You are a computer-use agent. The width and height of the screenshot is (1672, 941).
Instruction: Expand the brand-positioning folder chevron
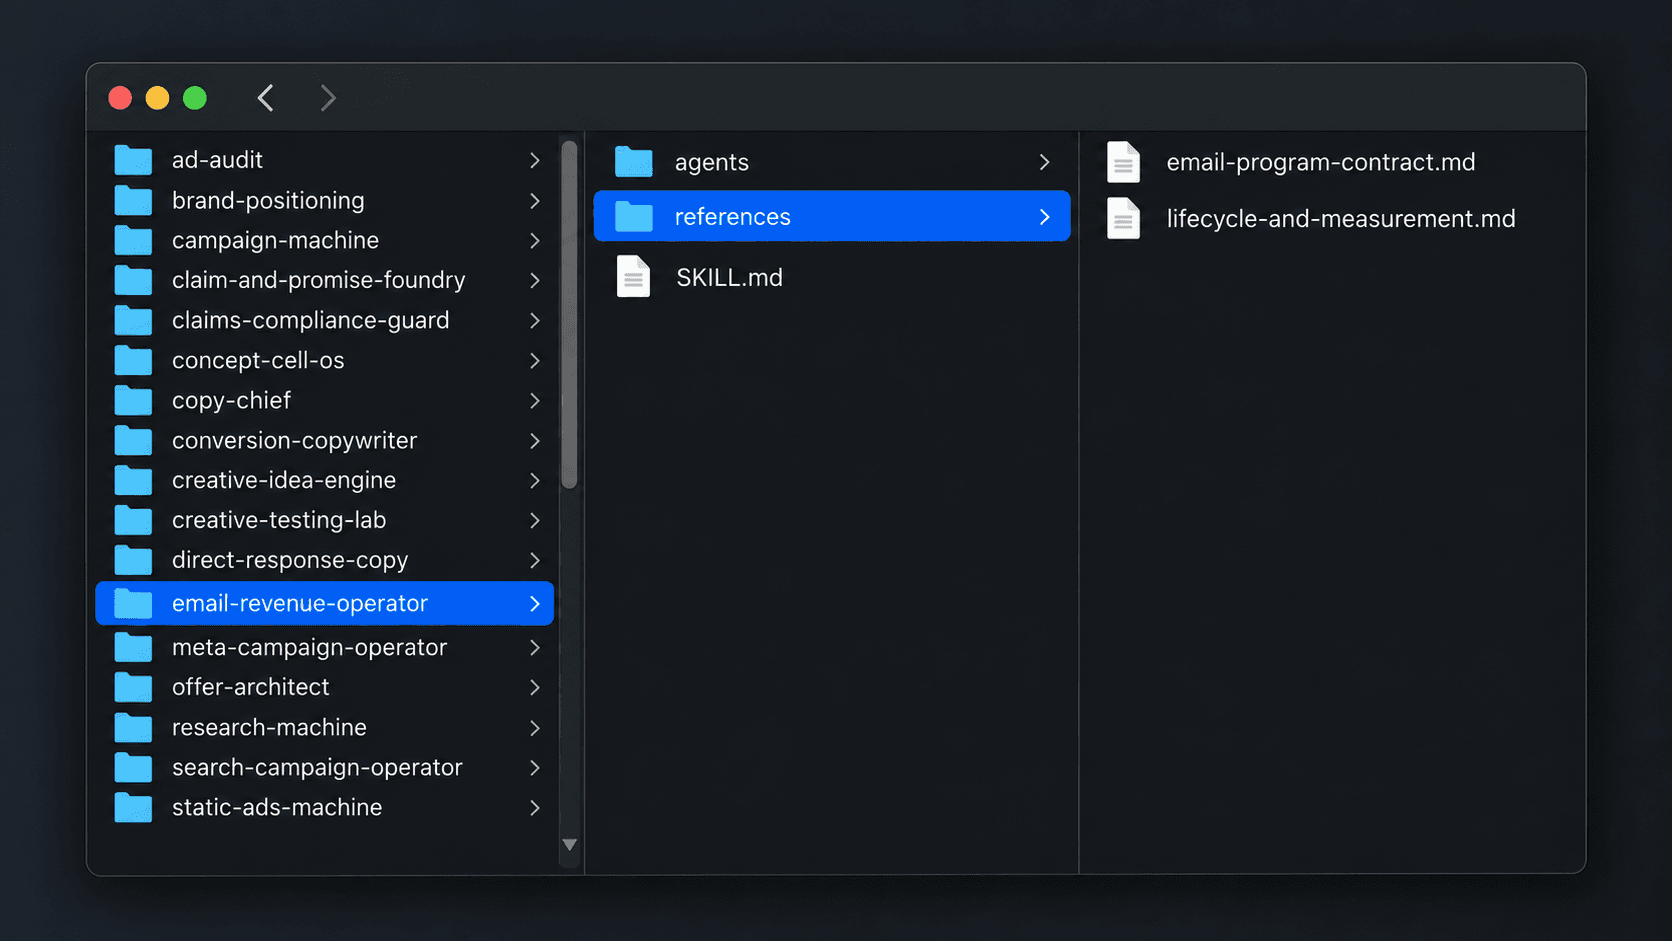(535, 201)
